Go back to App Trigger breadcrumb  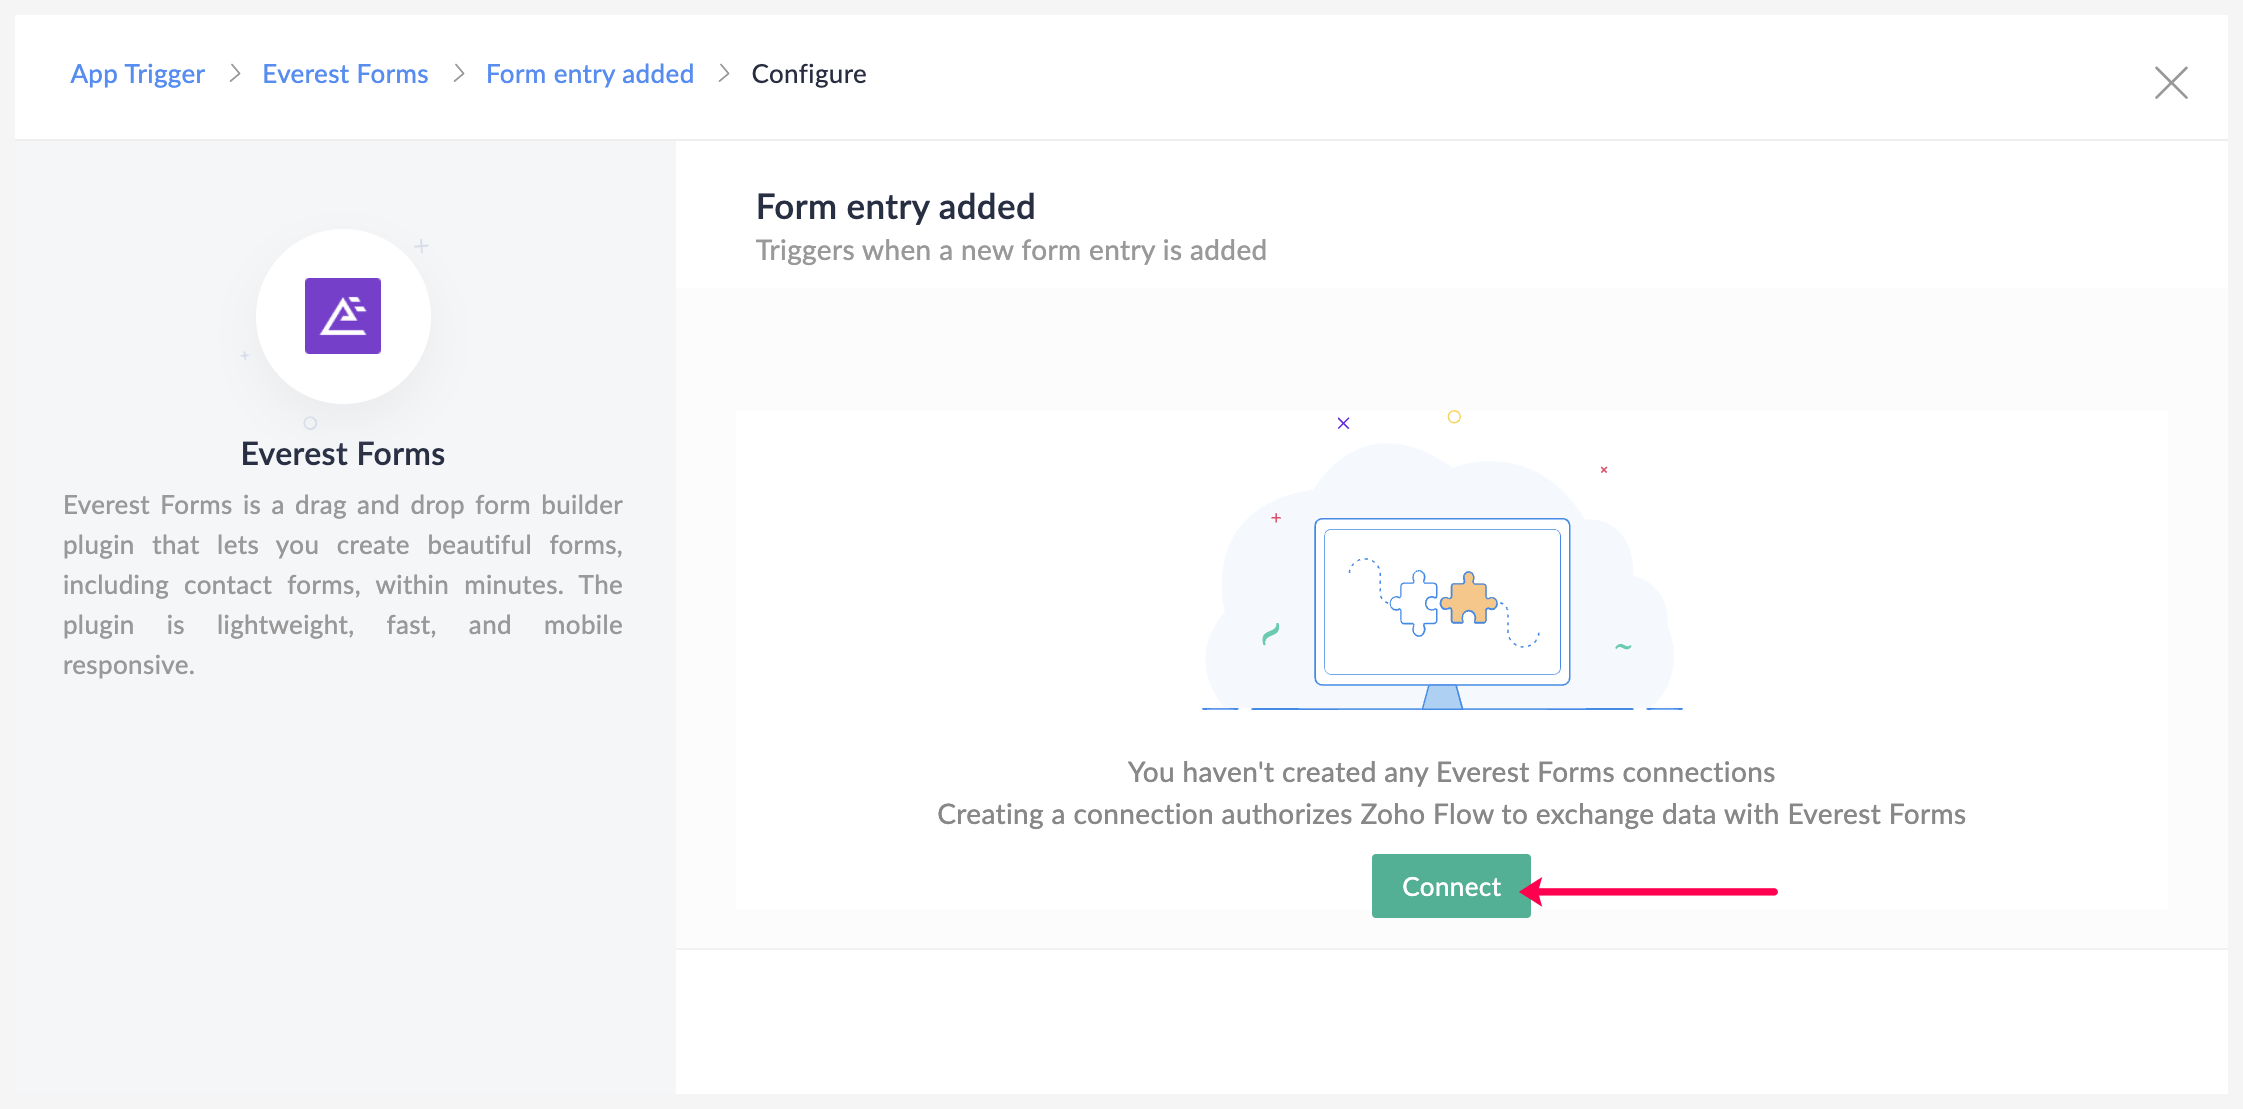point(137,74)
